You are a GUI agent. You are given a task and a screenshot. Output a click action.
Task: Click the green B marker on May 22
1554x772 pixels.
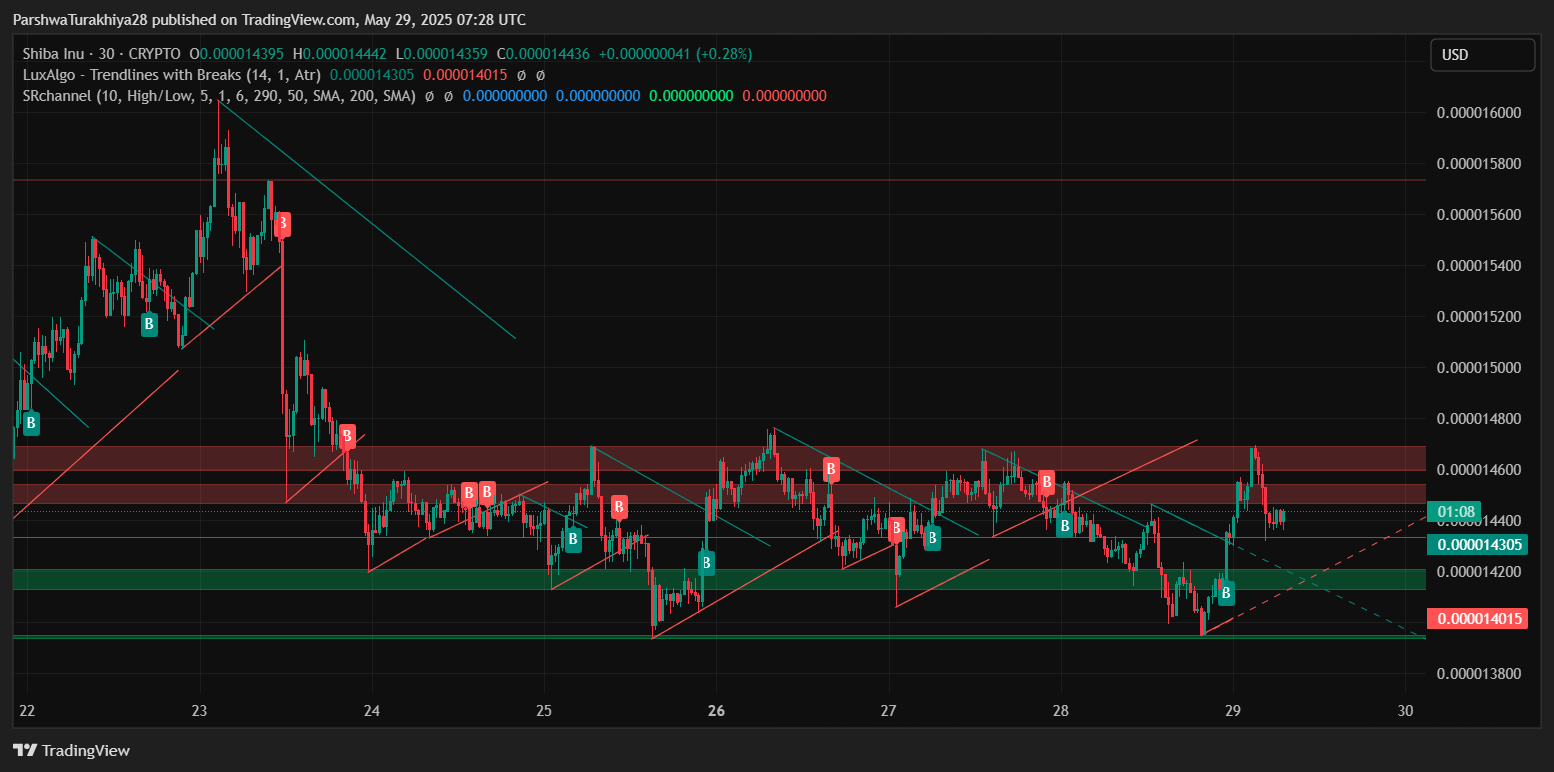(x=31, y=424)
